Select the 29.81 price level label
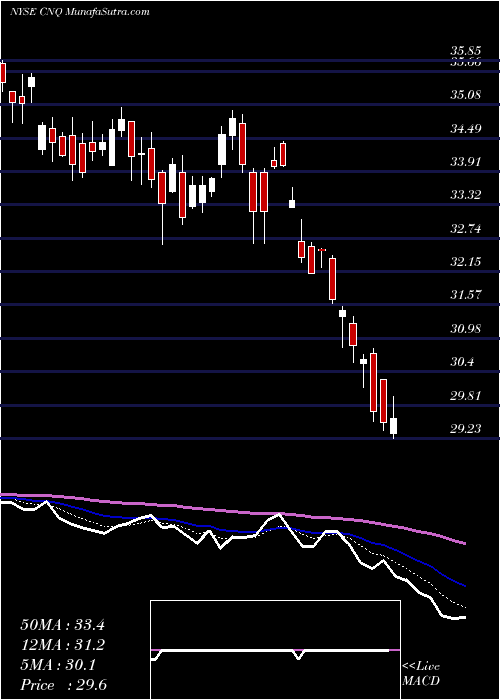This screenshot has width=500, height=700. 466,396
